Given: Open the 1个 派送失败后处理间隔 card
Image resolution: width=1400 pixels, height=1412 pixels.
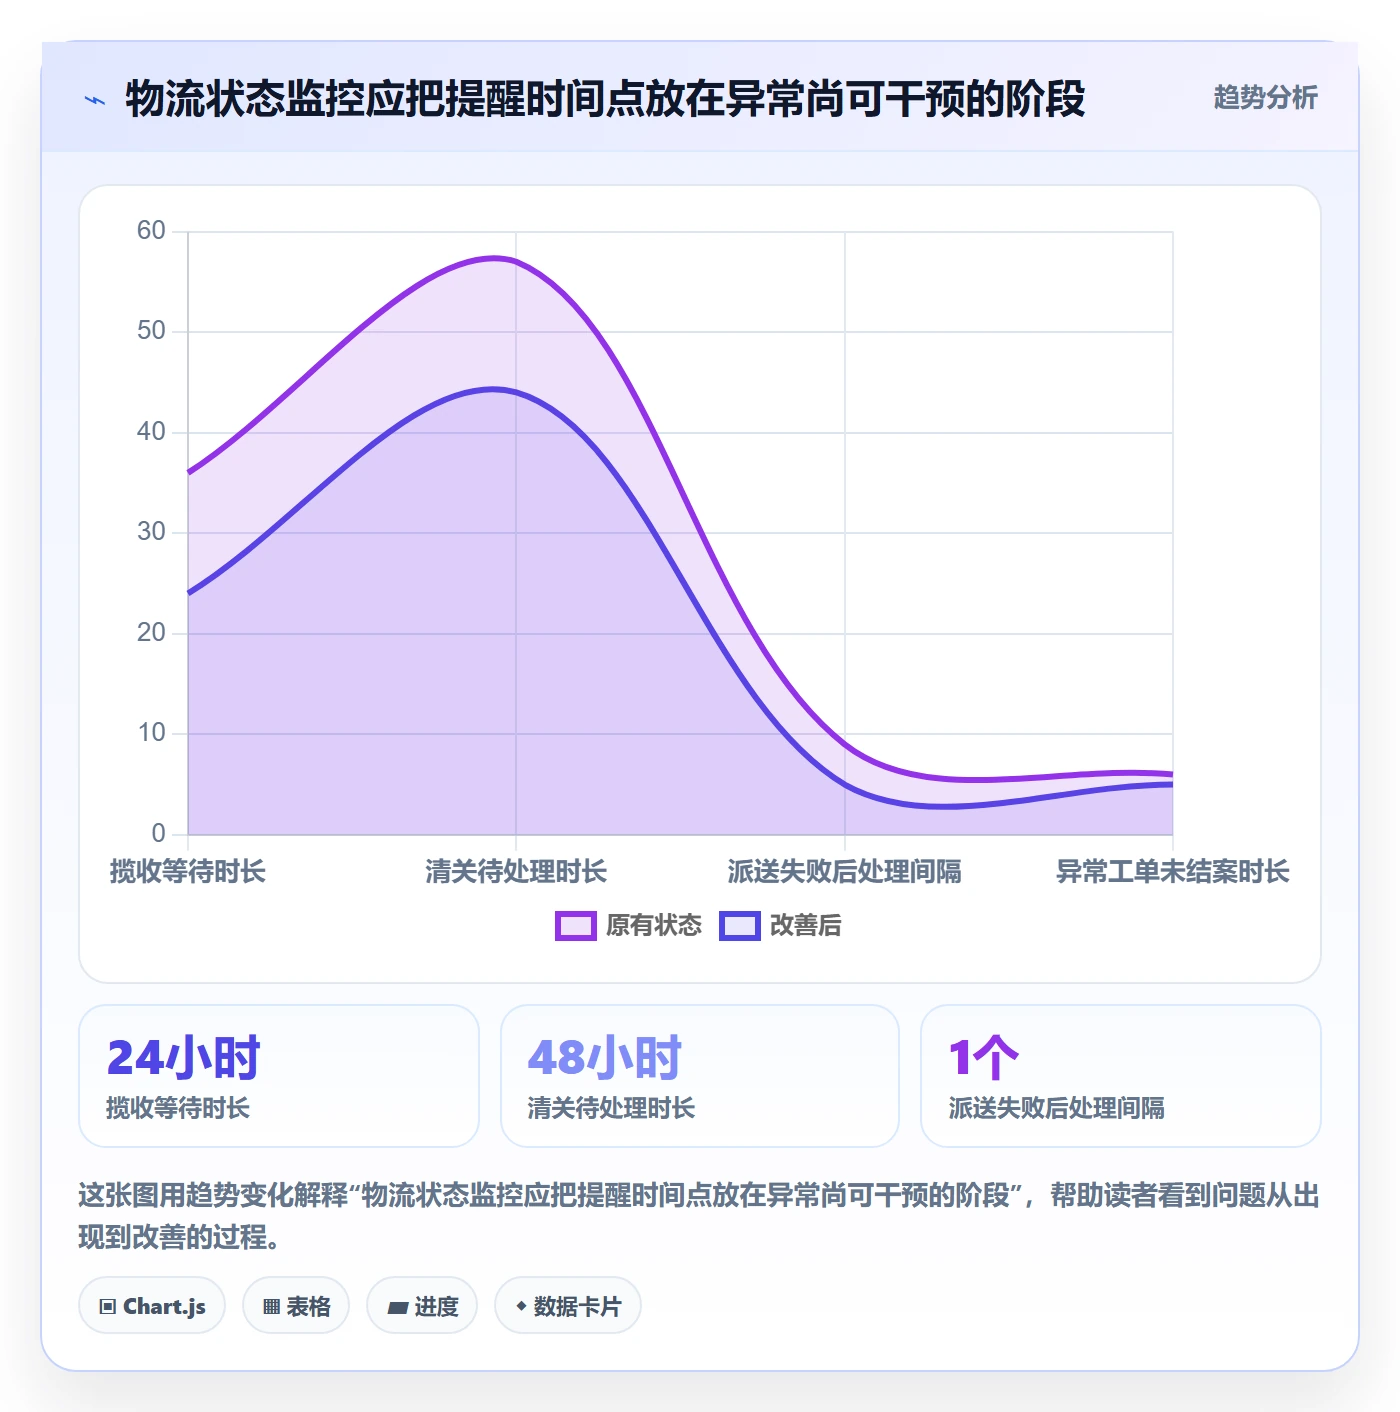Looking at the screenshot, I should tap(1121, 1076).
